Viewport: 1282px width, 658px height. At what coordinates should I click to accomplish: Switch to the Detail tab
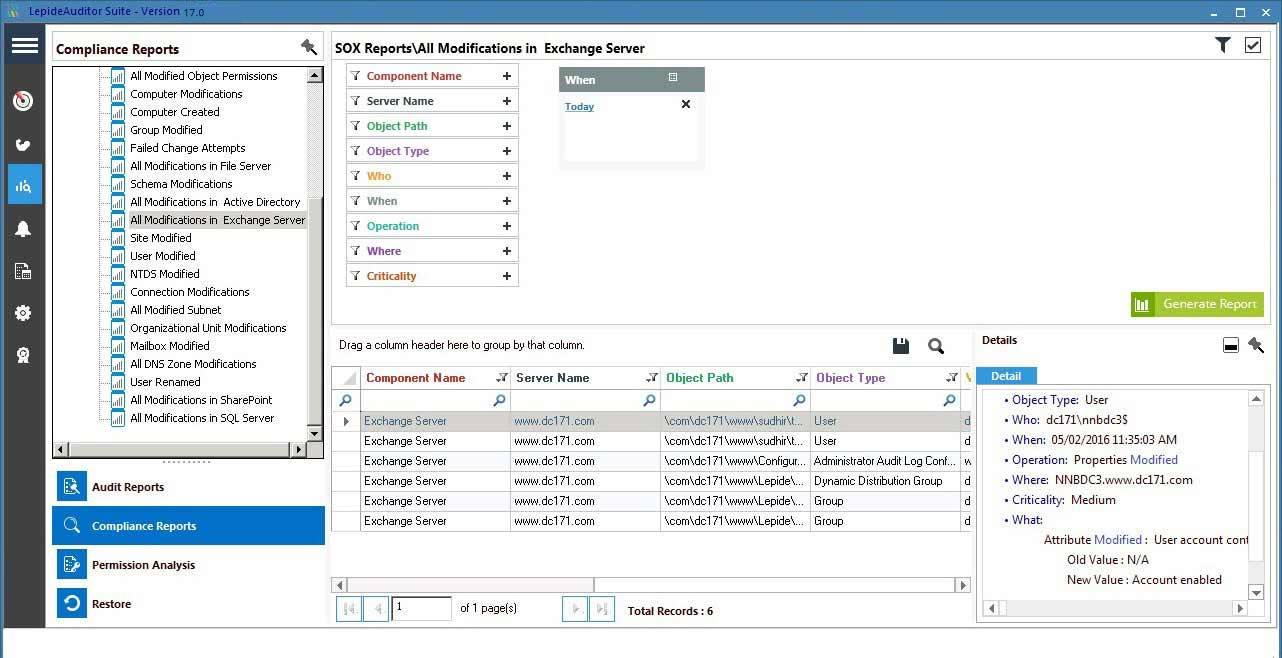[x=1006, y=376]
